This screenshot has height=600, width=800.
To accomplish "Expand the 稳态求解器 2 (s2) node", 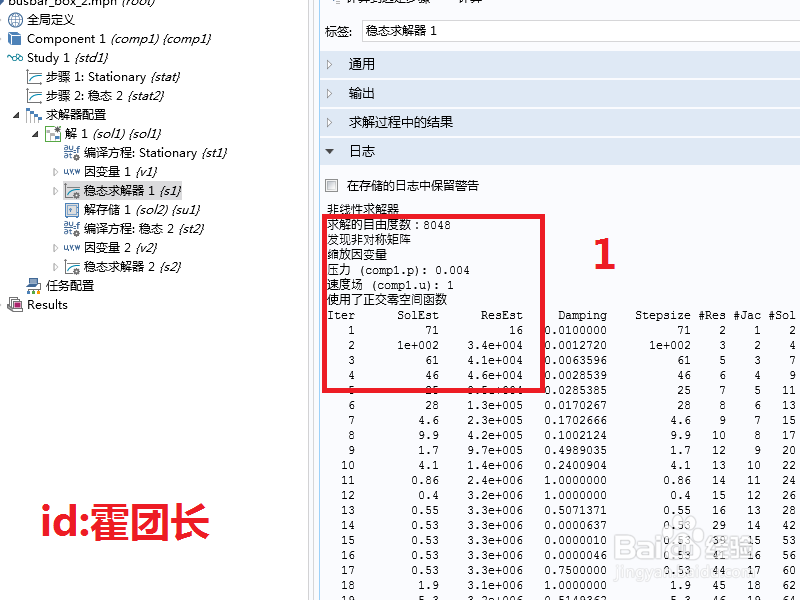I will pyautogui.click(x=56, y=266).
